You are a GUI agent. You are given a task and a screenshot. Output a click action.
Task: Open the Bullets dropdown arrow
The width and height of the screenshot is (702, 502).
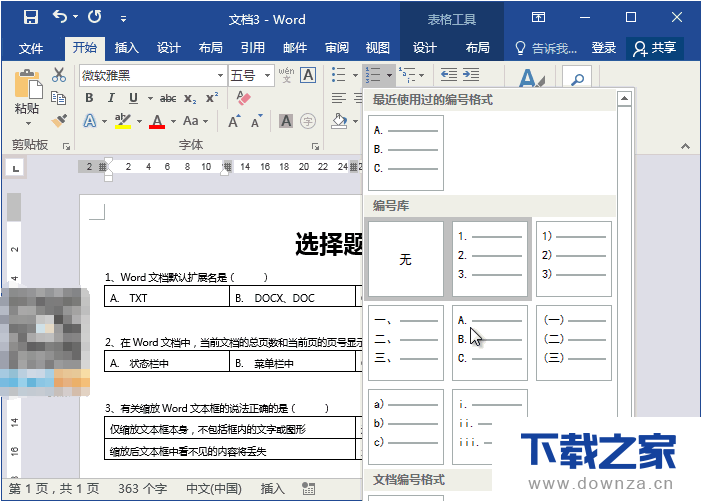[355, 75]
